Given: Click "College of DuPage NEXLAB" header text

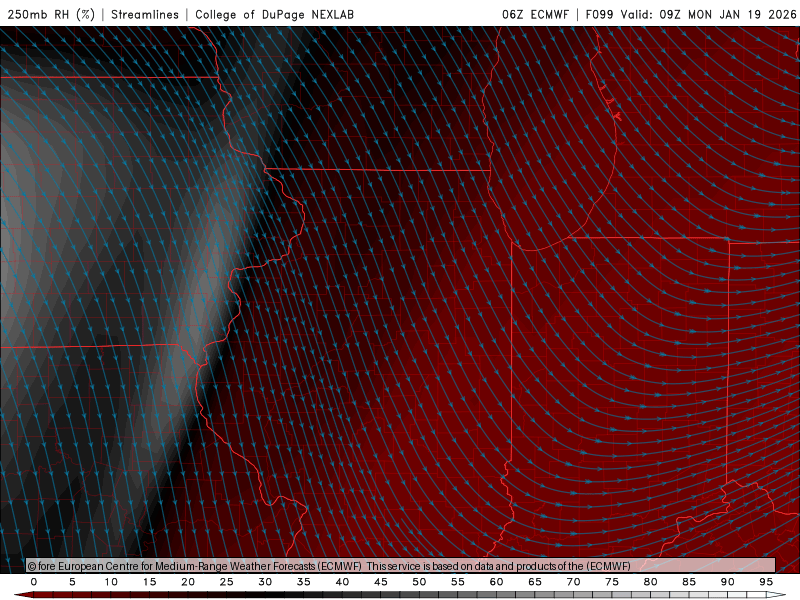Looking at the screenshot, I should [274, 14].
